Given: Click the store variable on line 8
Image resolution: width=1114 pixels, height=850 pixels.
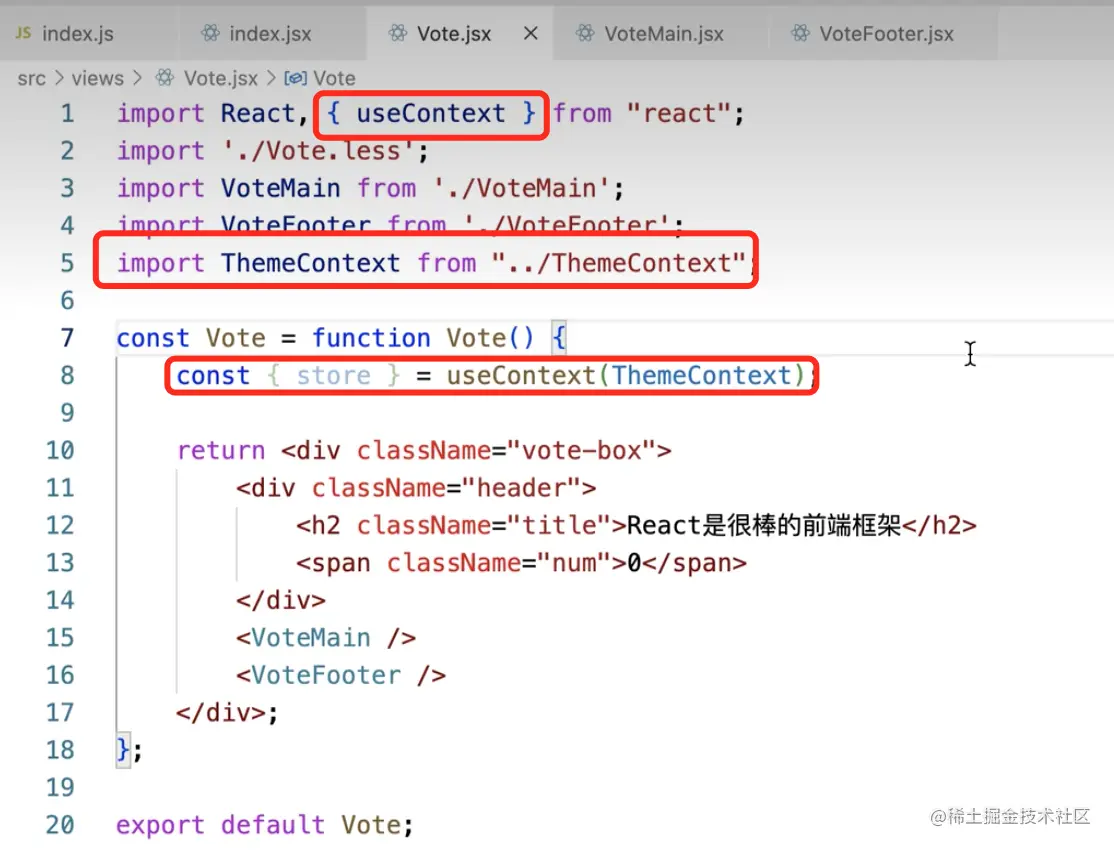Looking at the screenshot, I should (x=333, y=376).
